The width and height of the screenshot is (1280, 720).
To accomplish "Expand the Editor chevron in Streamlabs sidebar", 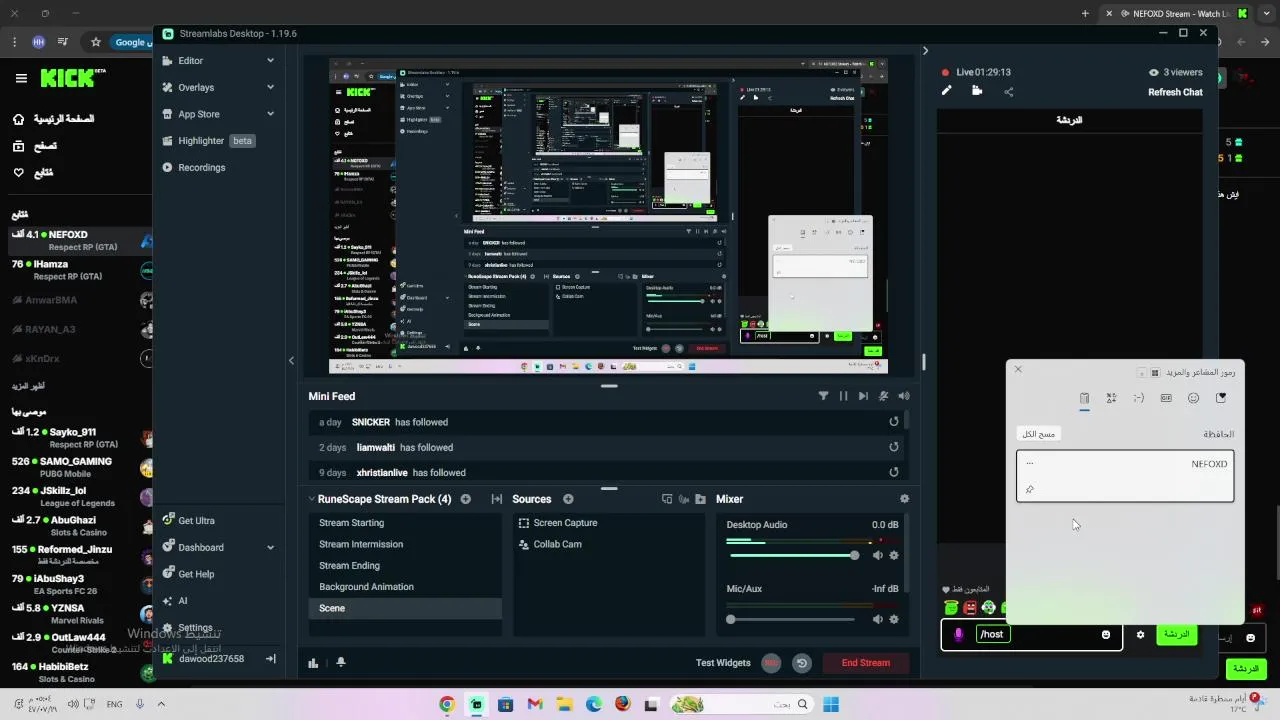I will tap(270, 61).
